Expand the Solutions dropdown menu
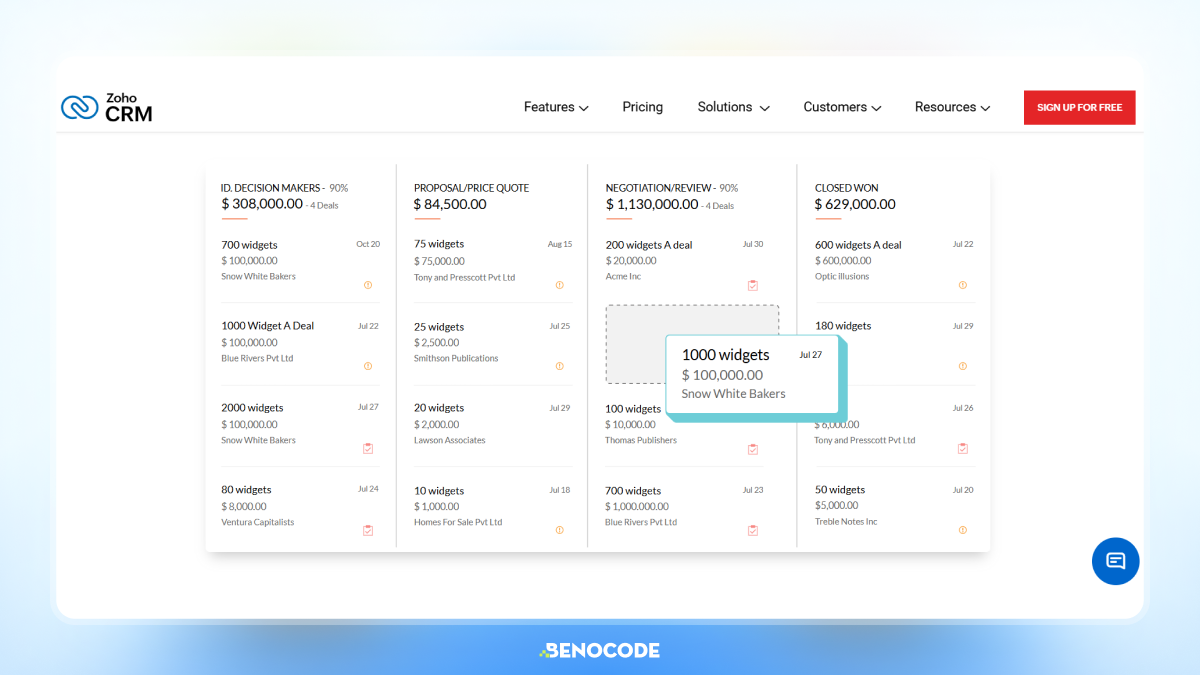 click(x=733, y=107)
